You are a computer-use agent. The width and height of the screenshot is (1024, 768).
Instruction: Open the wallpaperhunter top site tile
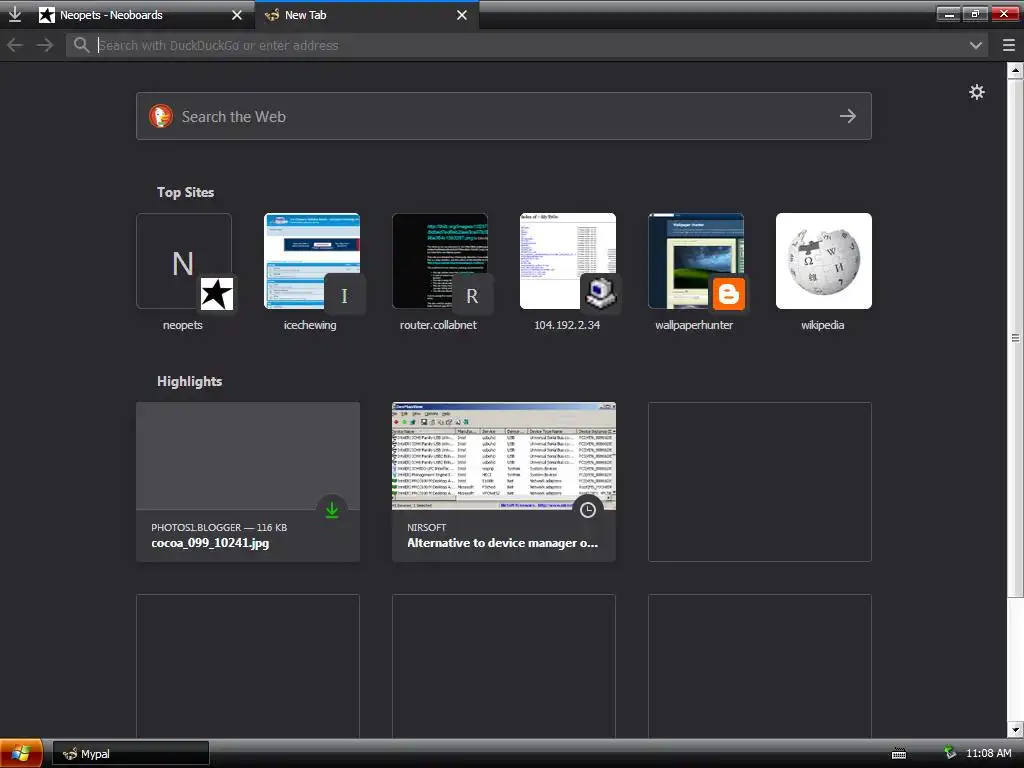(x=696, y=261)
